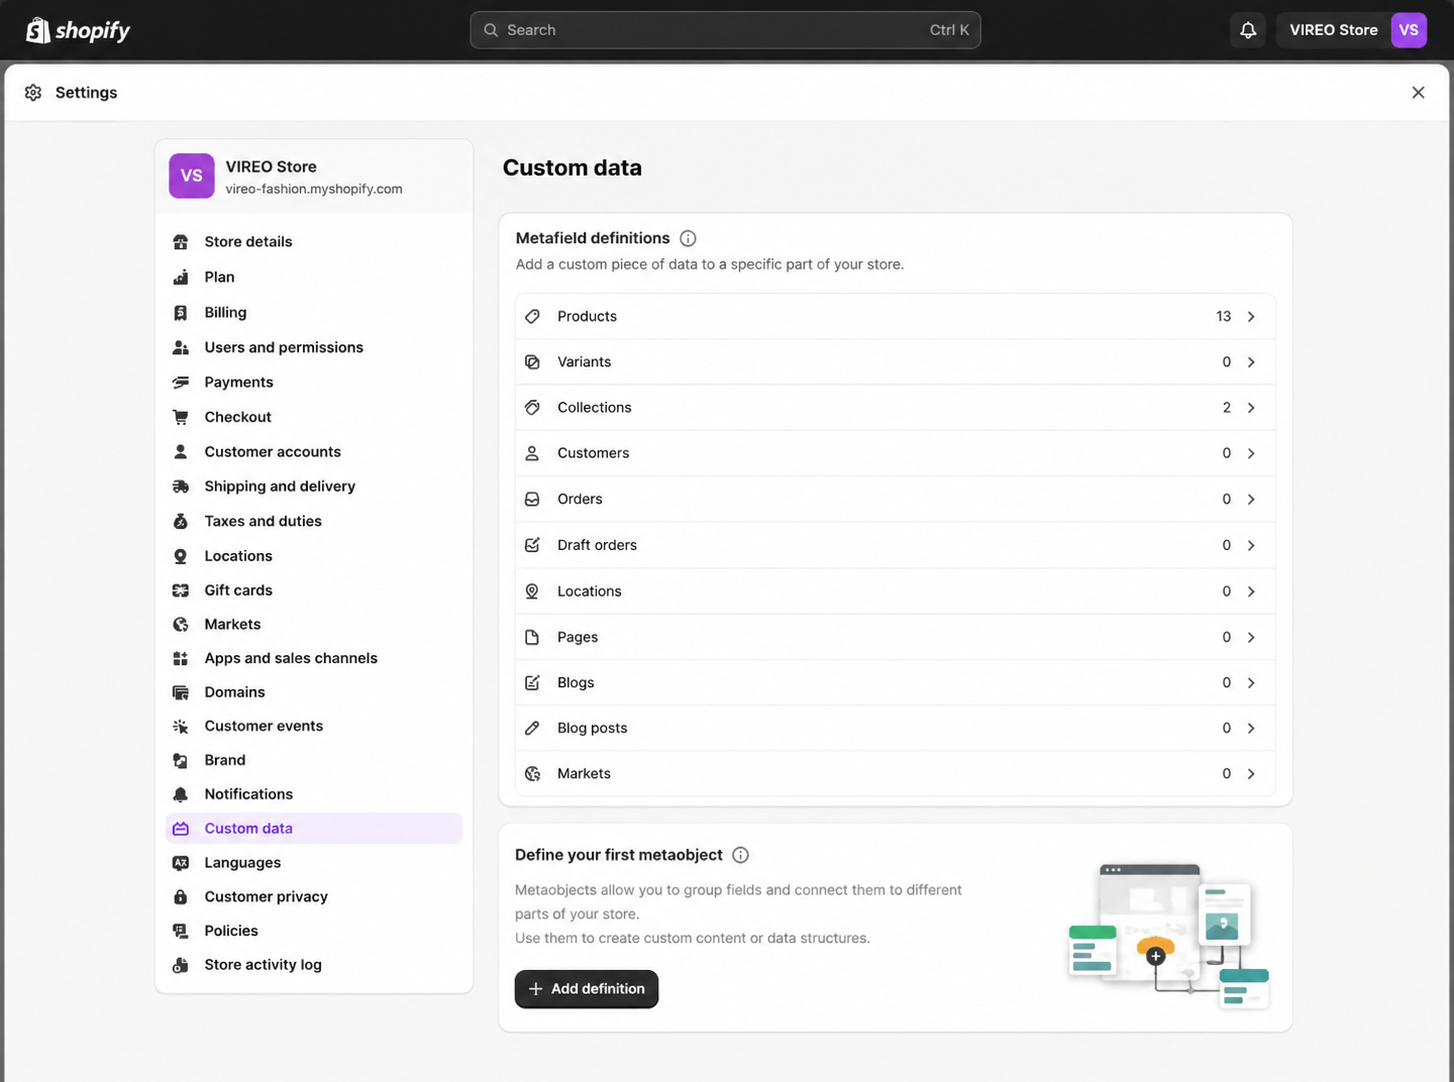Open Store activity log

(x=314, y=965)
